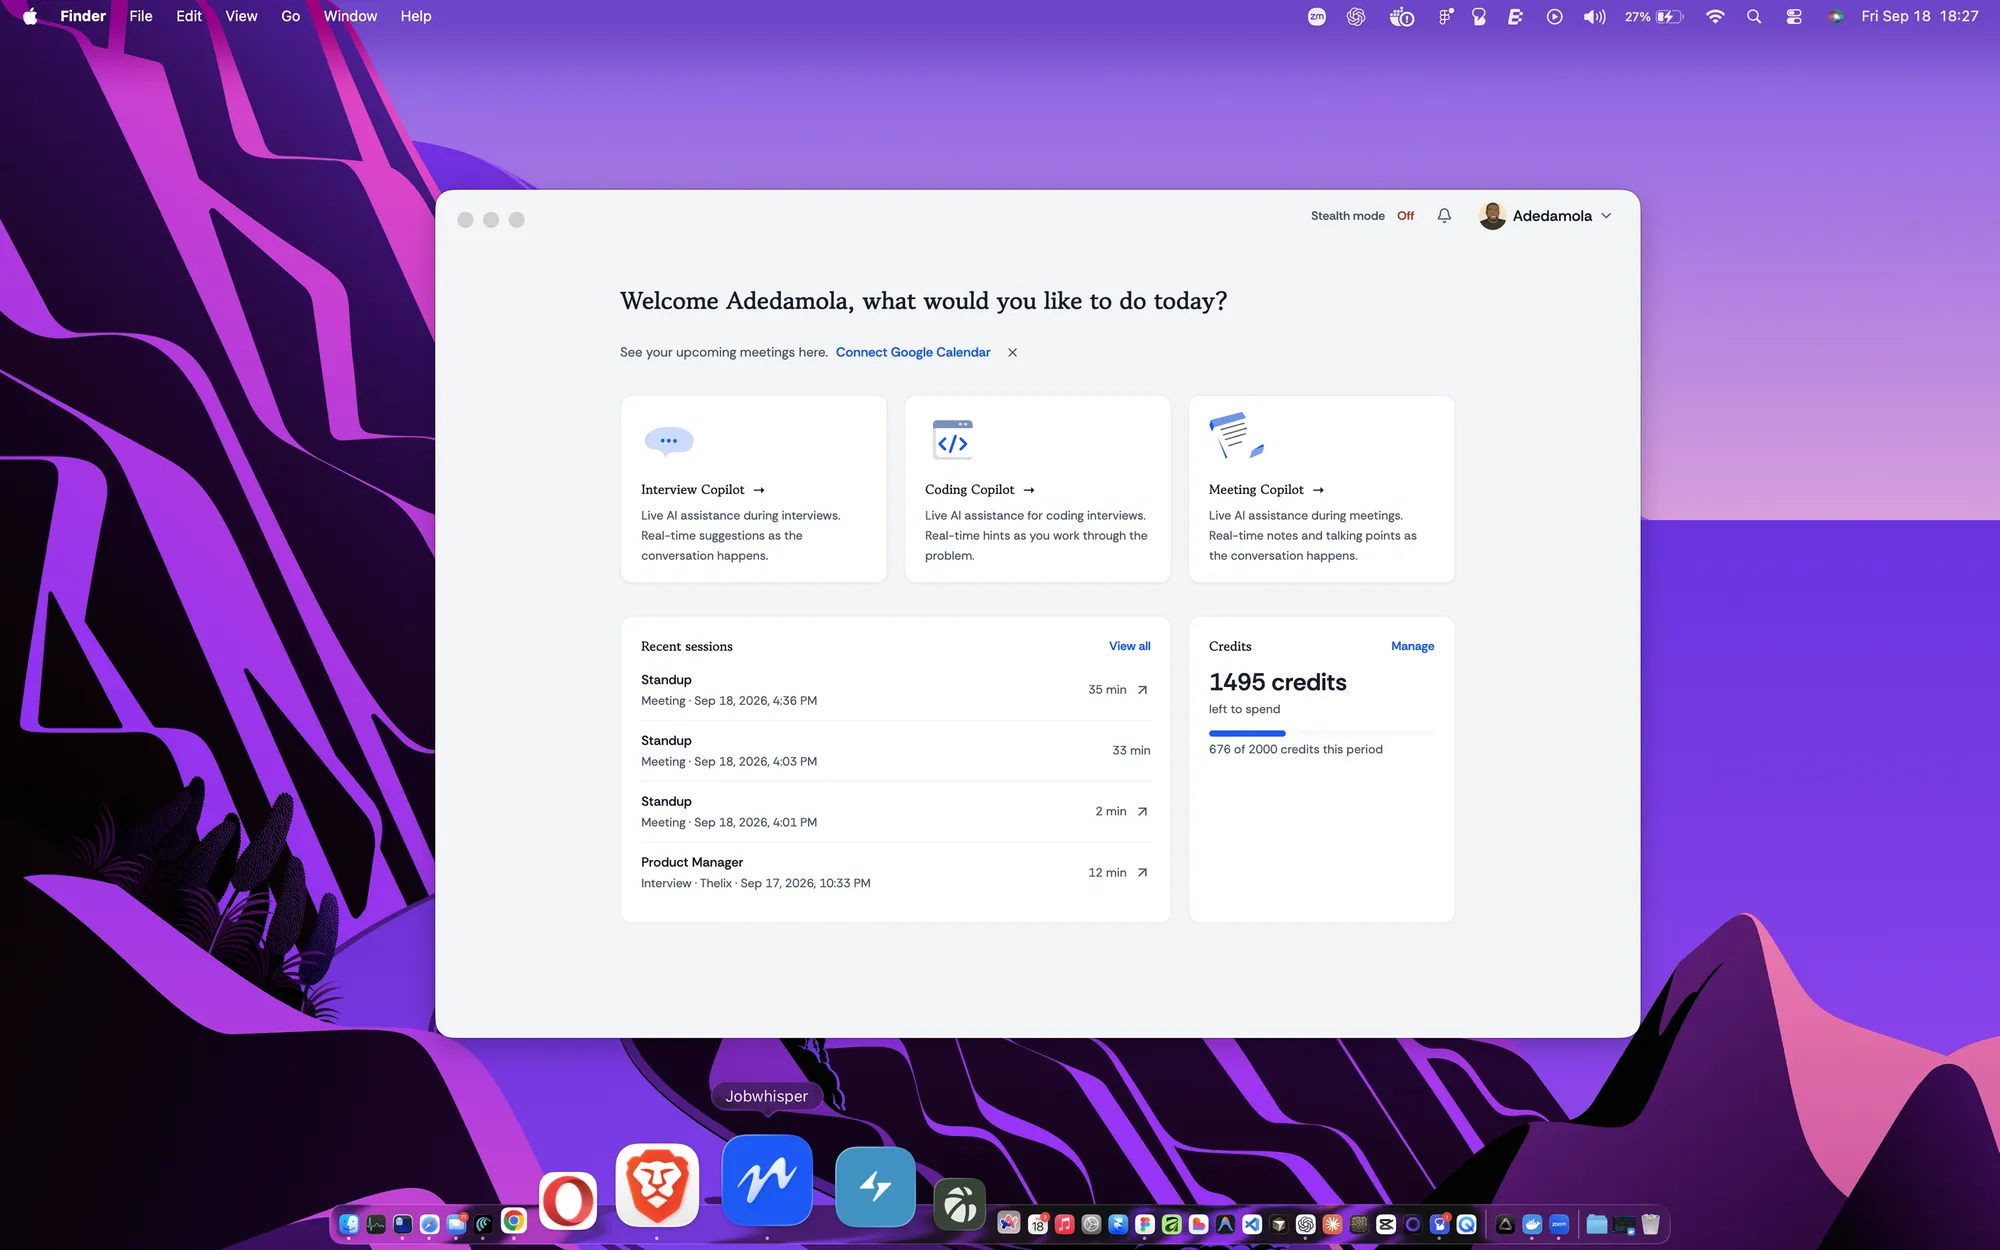Toggle Stealth mode Off switch
The image size is (2000, 1250).
(1405, 216)
